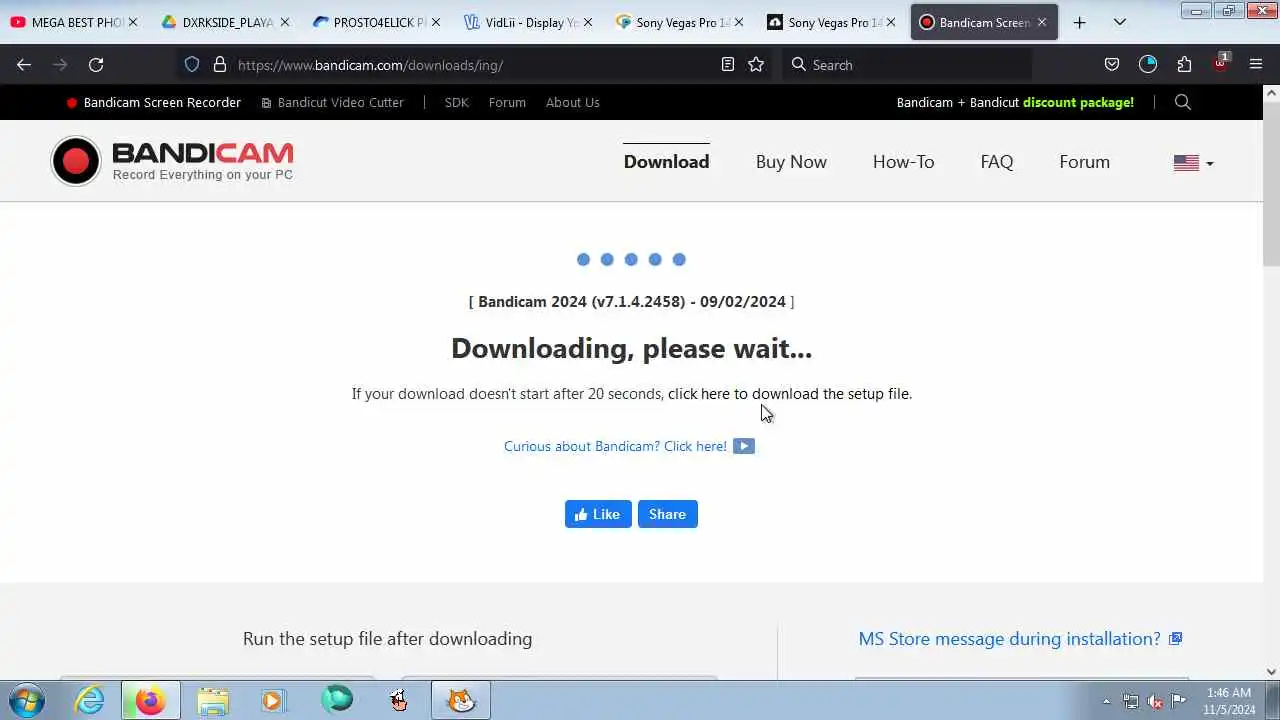Click the uBlock Origin extension icon
1280x720 pixels.
point(1220,63)
